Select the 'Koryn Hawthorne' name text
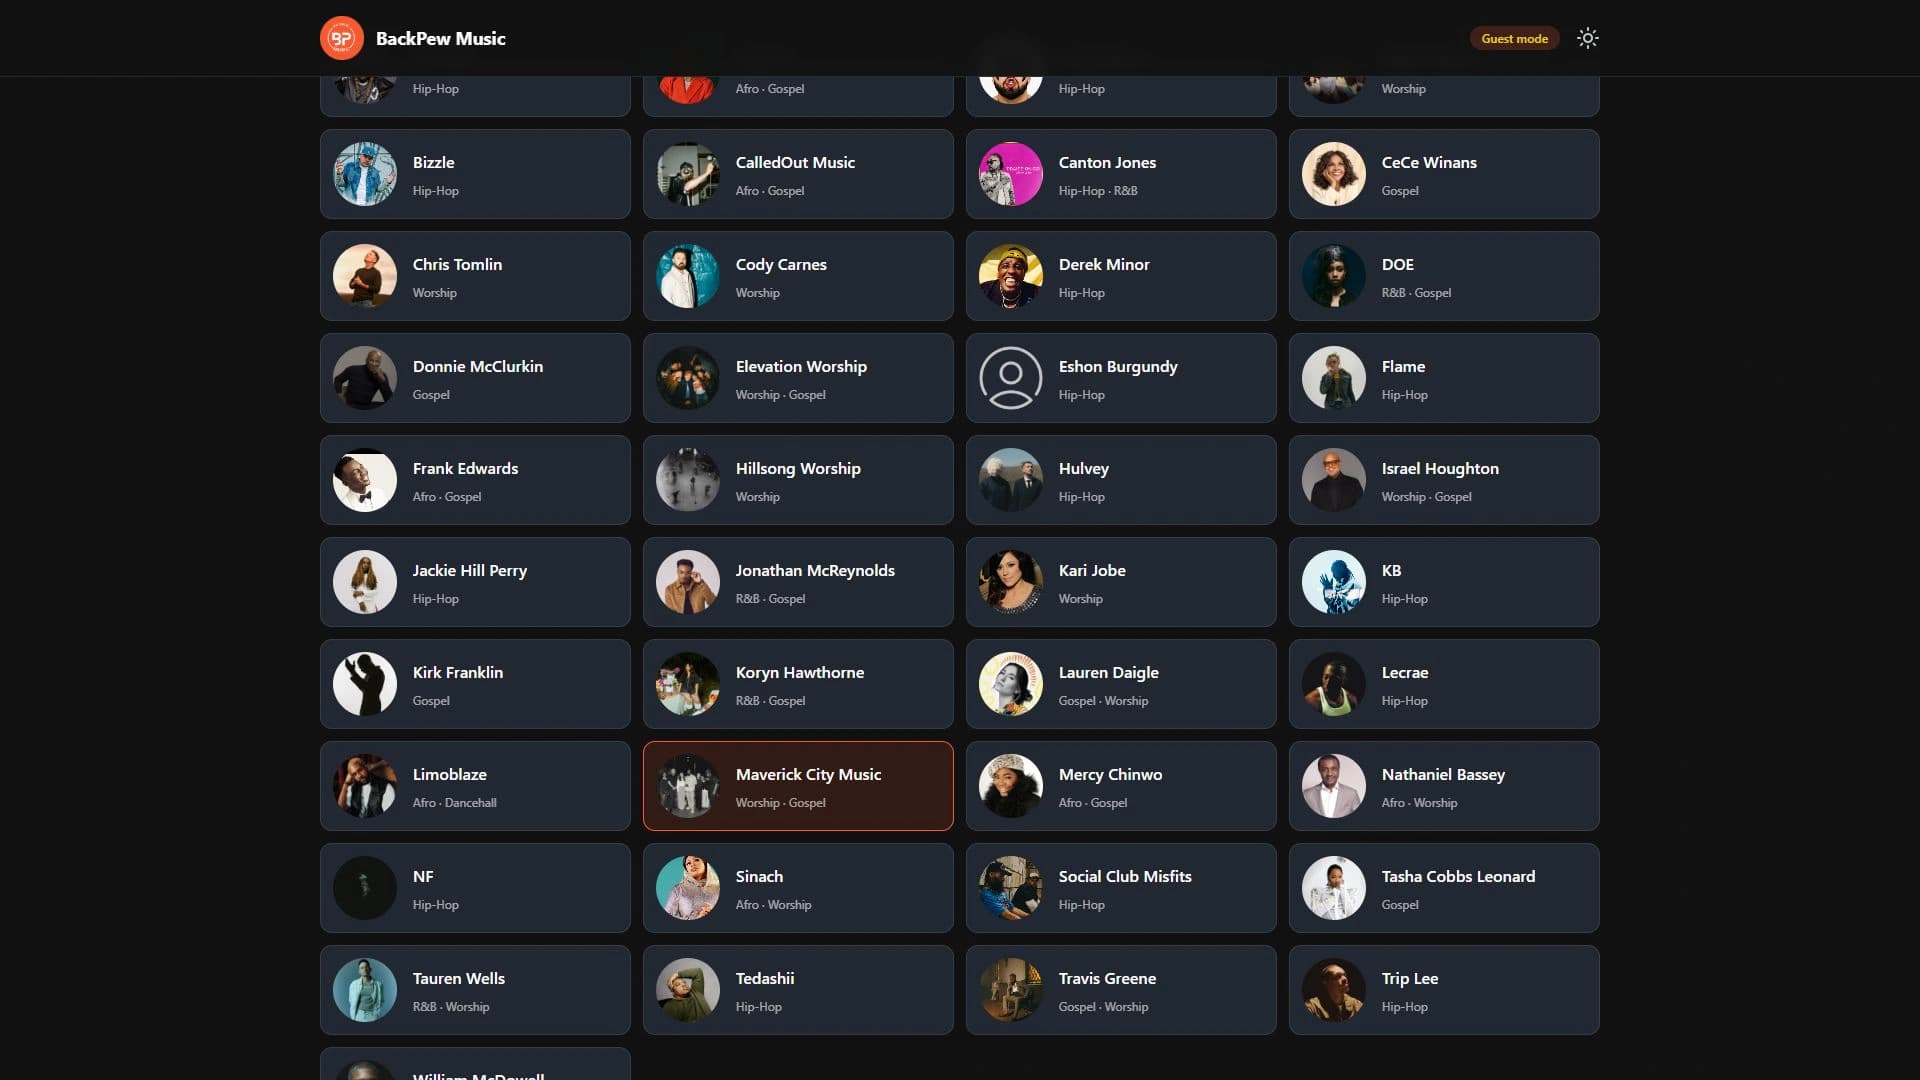This screenshot has height=1080, width=1920. (799, 672)
